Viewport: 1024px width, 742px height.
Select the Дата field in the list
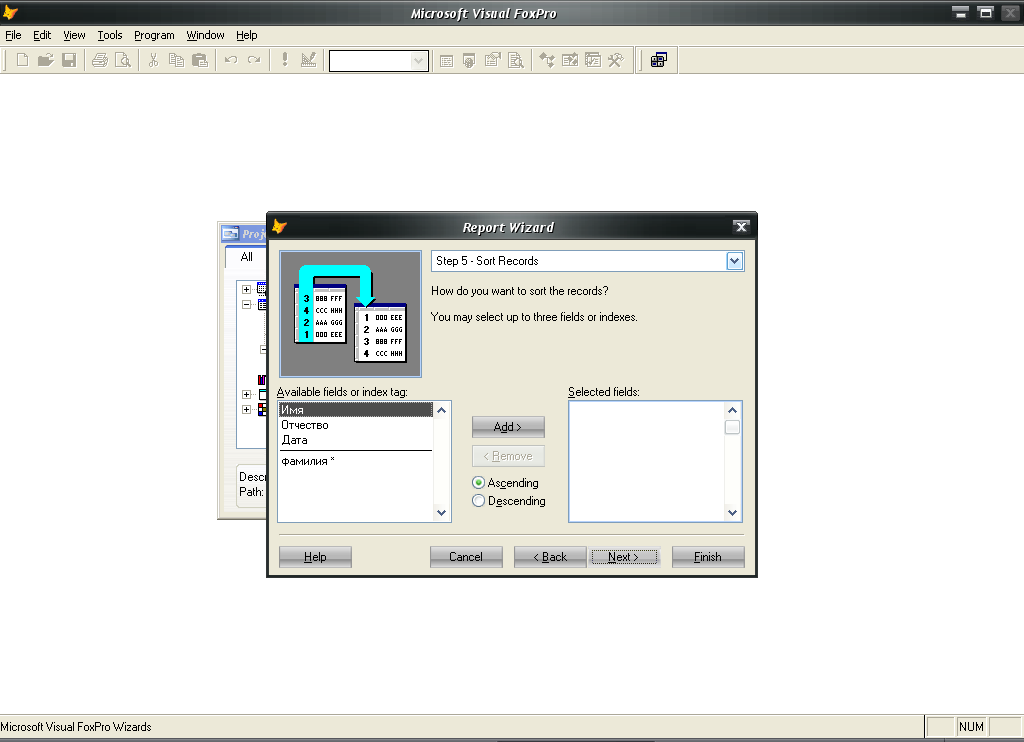(x=355, y=440)
